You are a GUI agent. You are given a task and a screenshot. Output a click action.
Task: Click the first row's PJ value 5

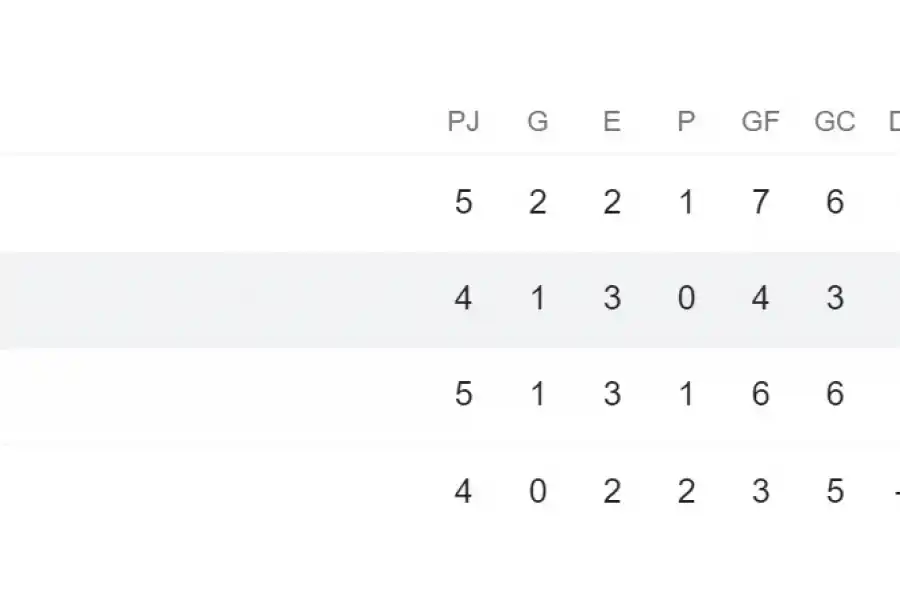click(x=463, y=203)
